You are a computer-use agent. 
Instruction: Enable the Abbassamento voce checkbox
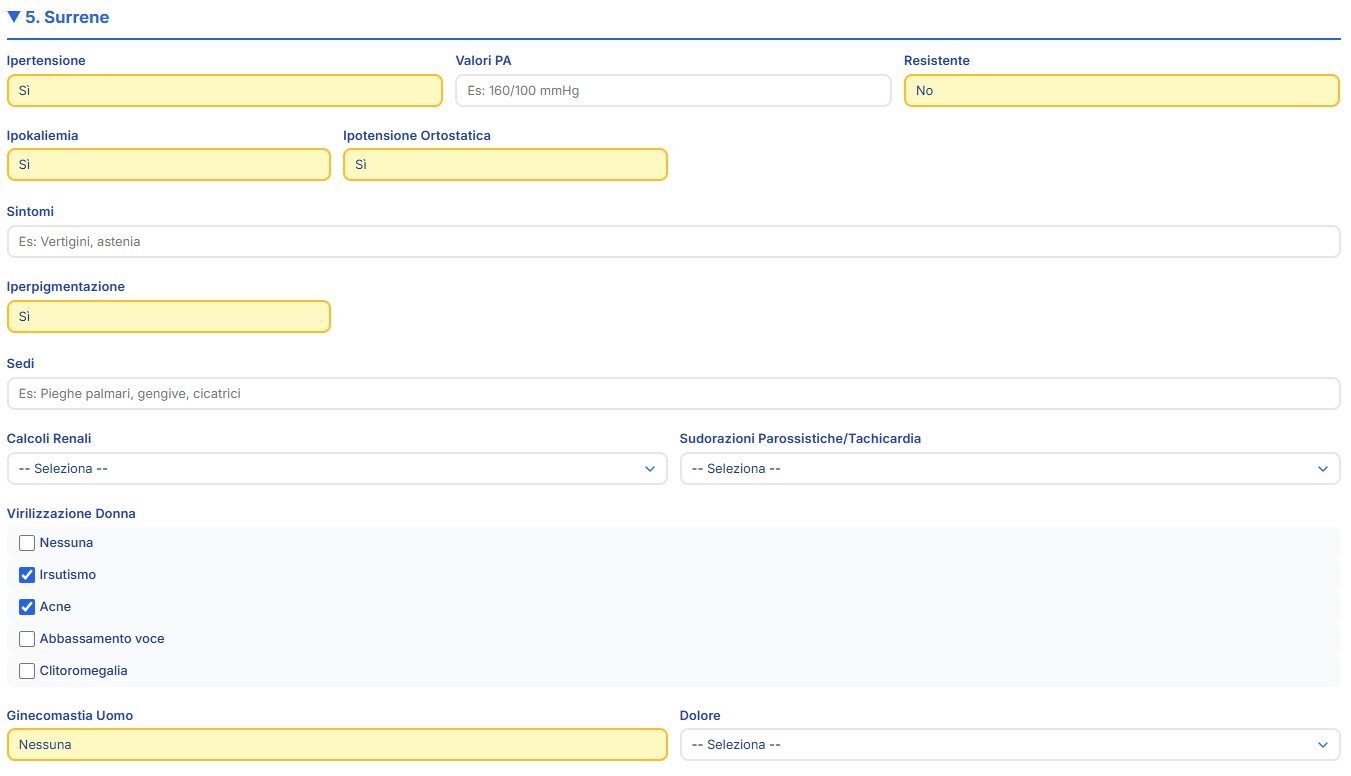(x=27, y=639)
